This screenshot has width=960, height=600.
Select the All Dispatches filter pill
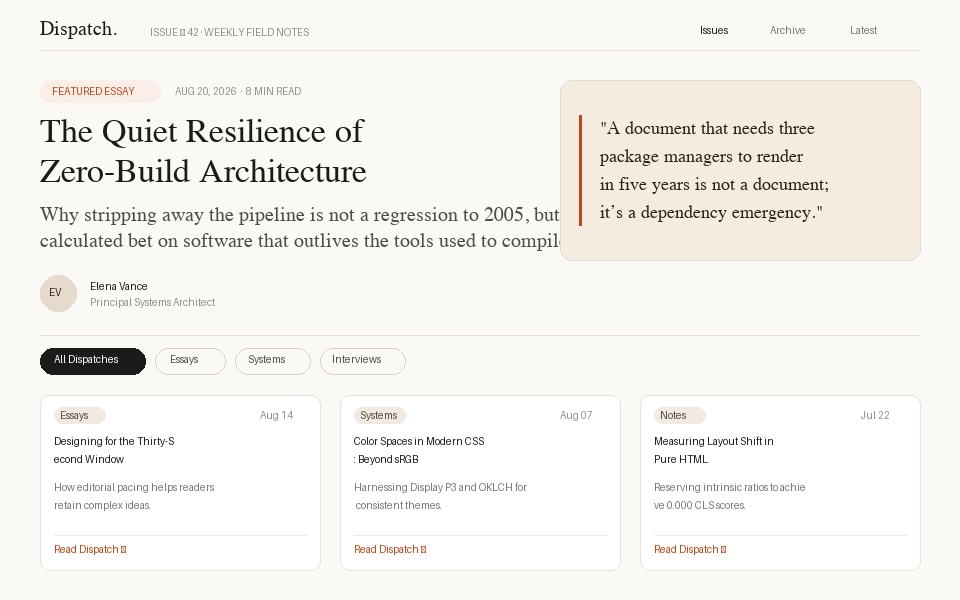[93, 361]
